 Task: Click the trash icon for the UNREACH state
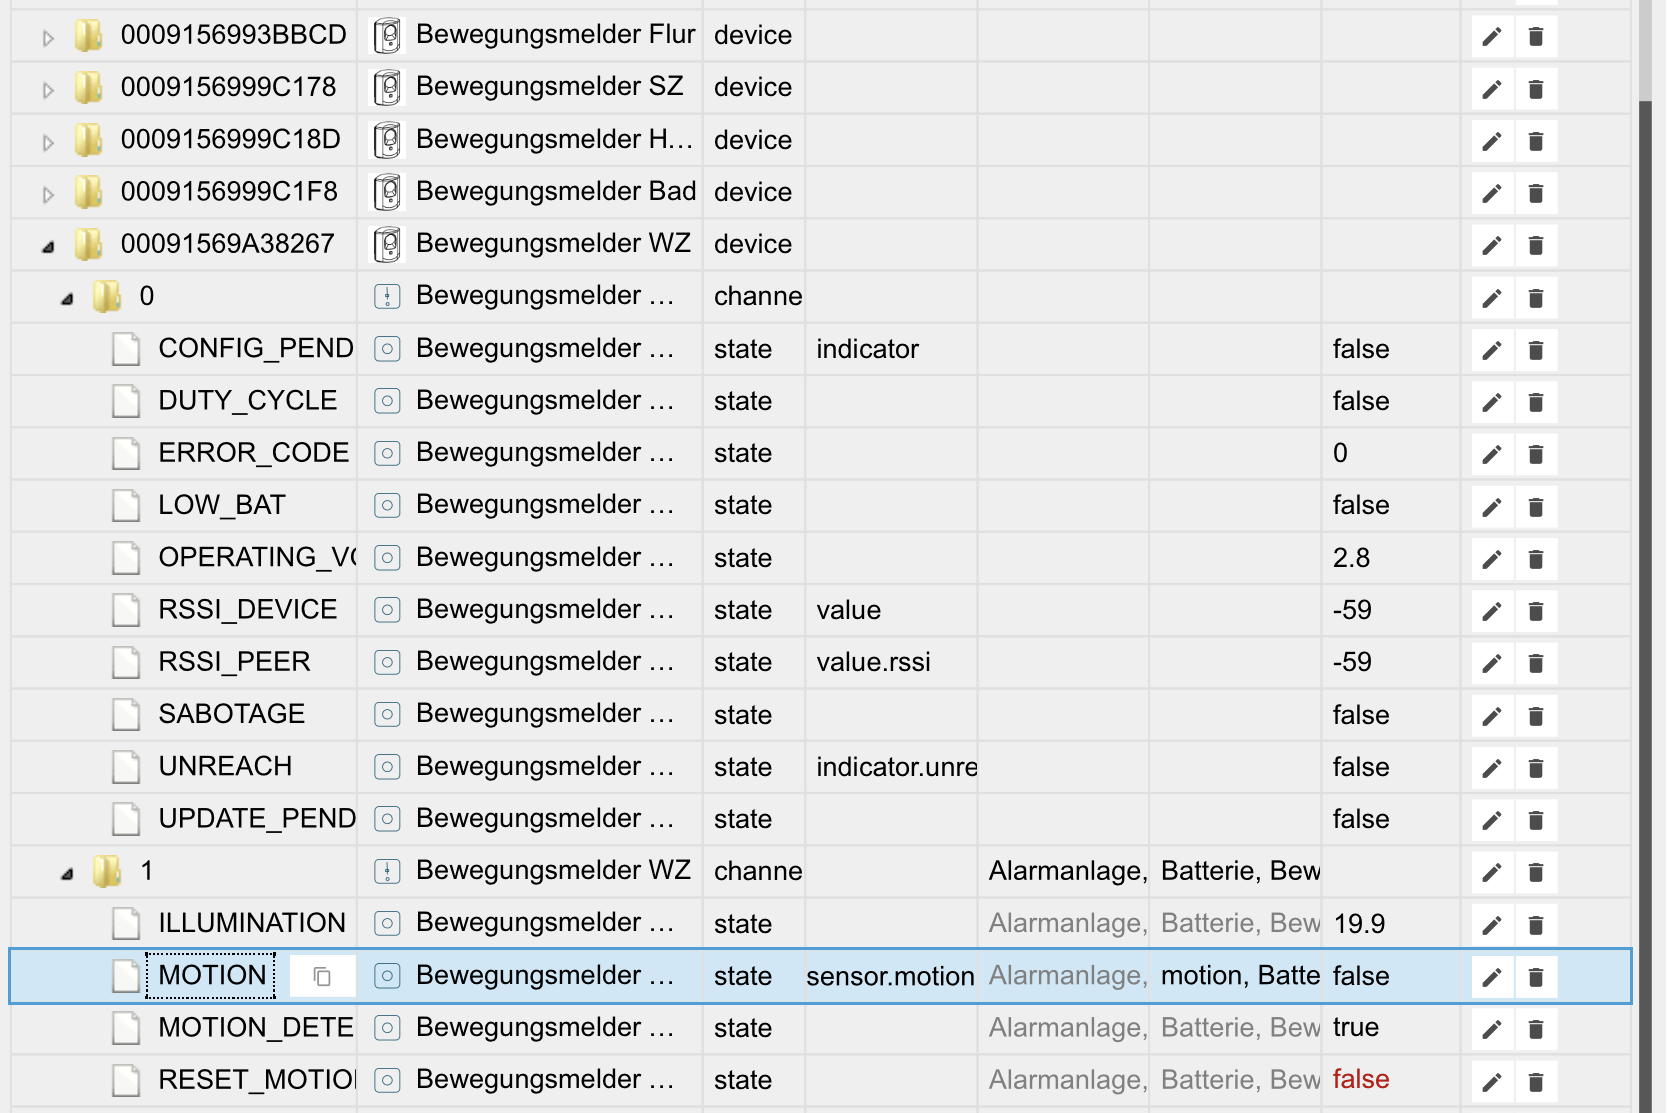click(x=1536, y=768)
